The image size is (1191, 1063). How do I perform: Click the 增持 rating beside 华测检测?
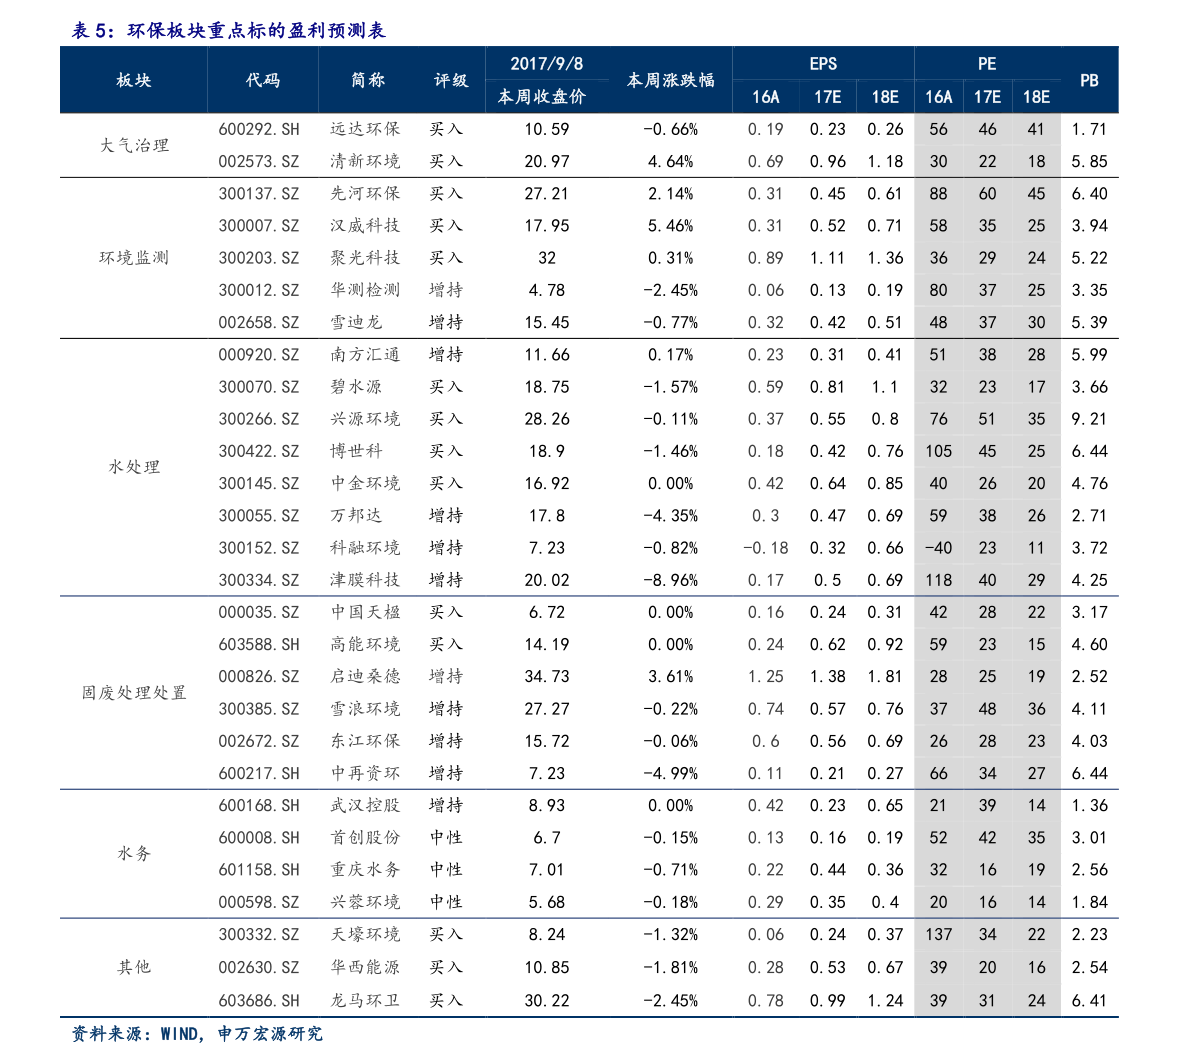coord(446,290)
